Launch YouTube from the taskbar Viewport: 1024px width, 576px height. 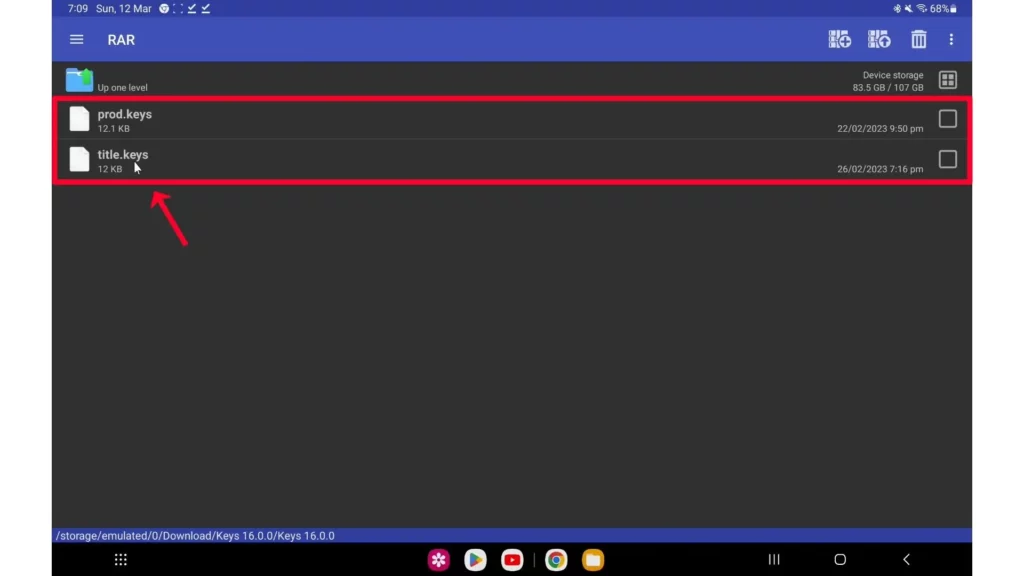512,560
